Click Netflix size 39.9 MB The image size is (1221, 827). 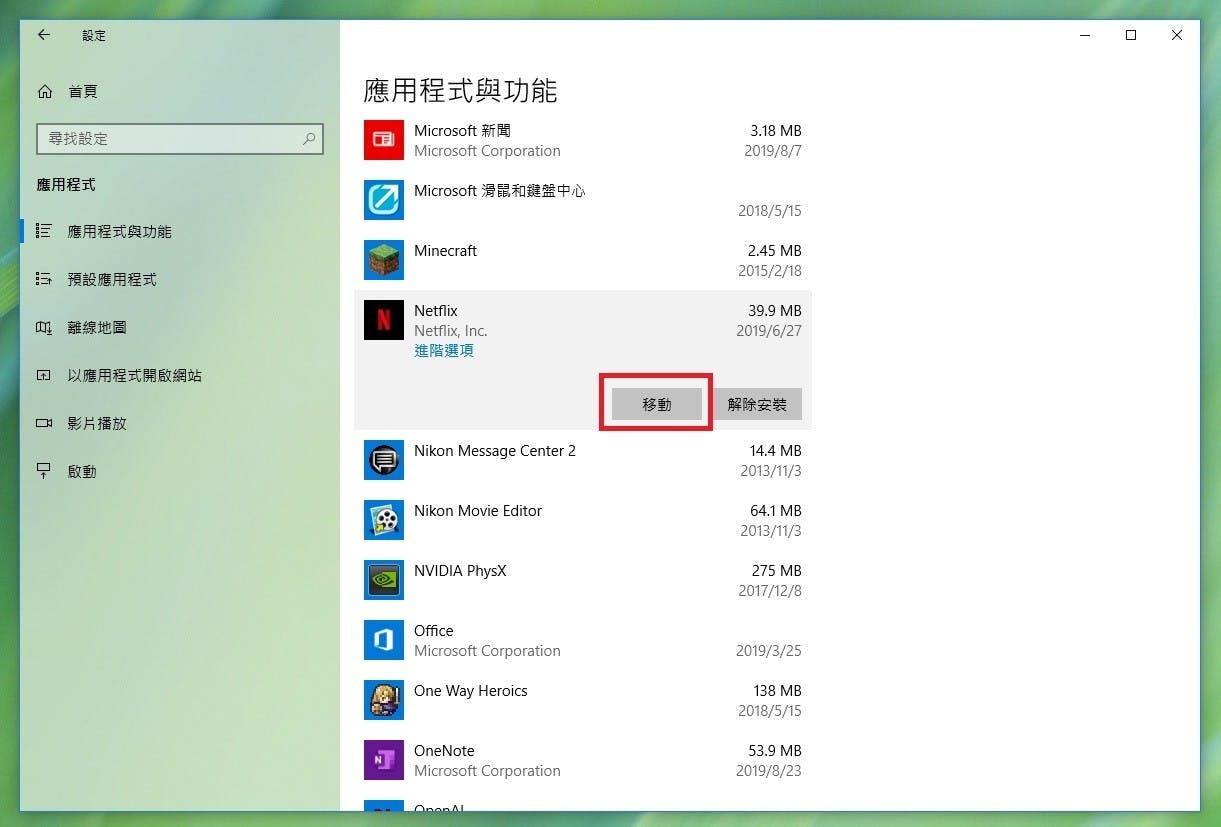coord(775,311)
